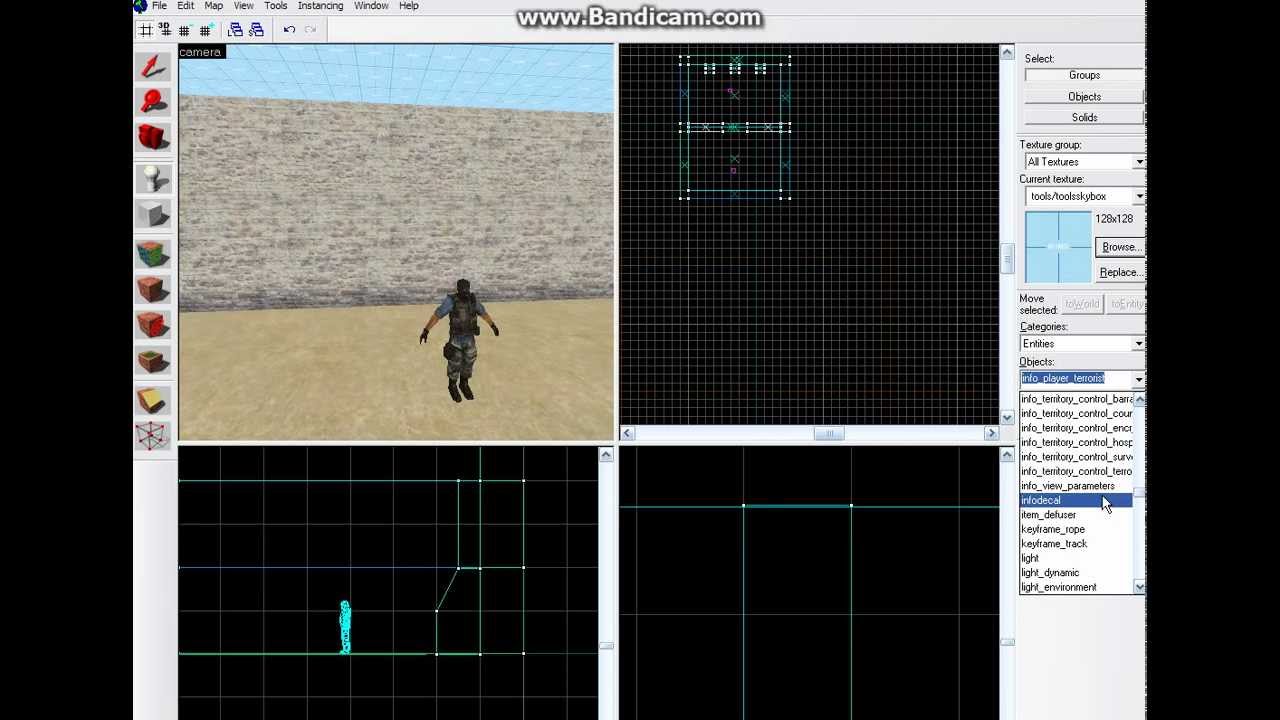Select item_defuser in the list
This screenshot has width=1280, height=720.
1077,515
